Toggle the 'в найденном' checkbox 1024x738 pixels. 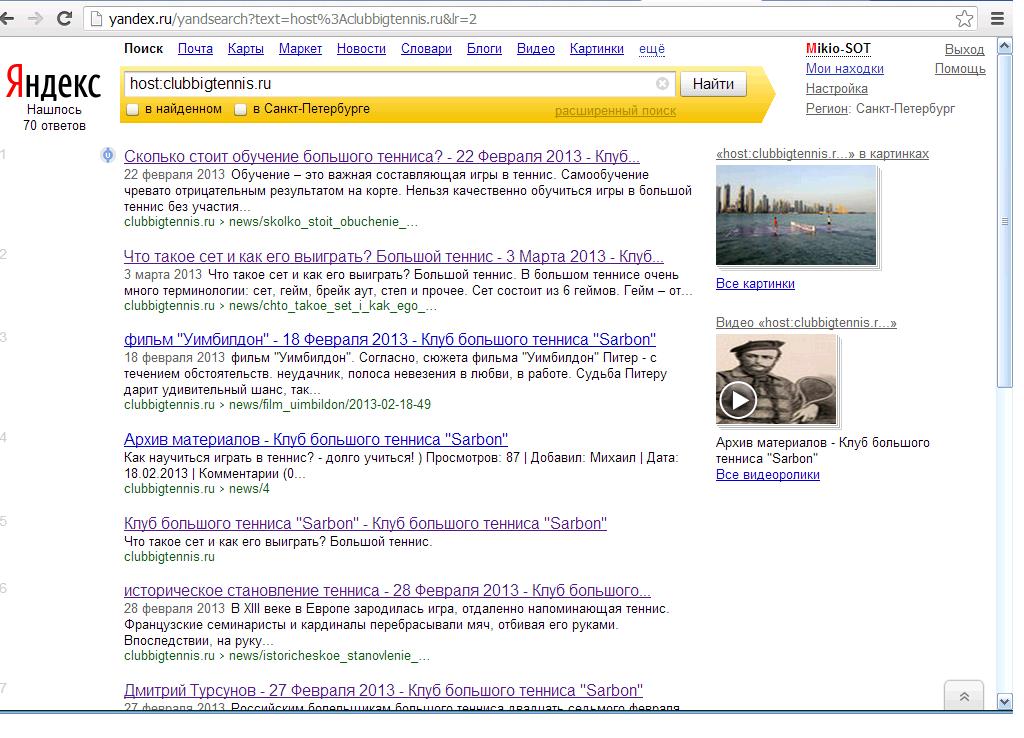[133, 109]
